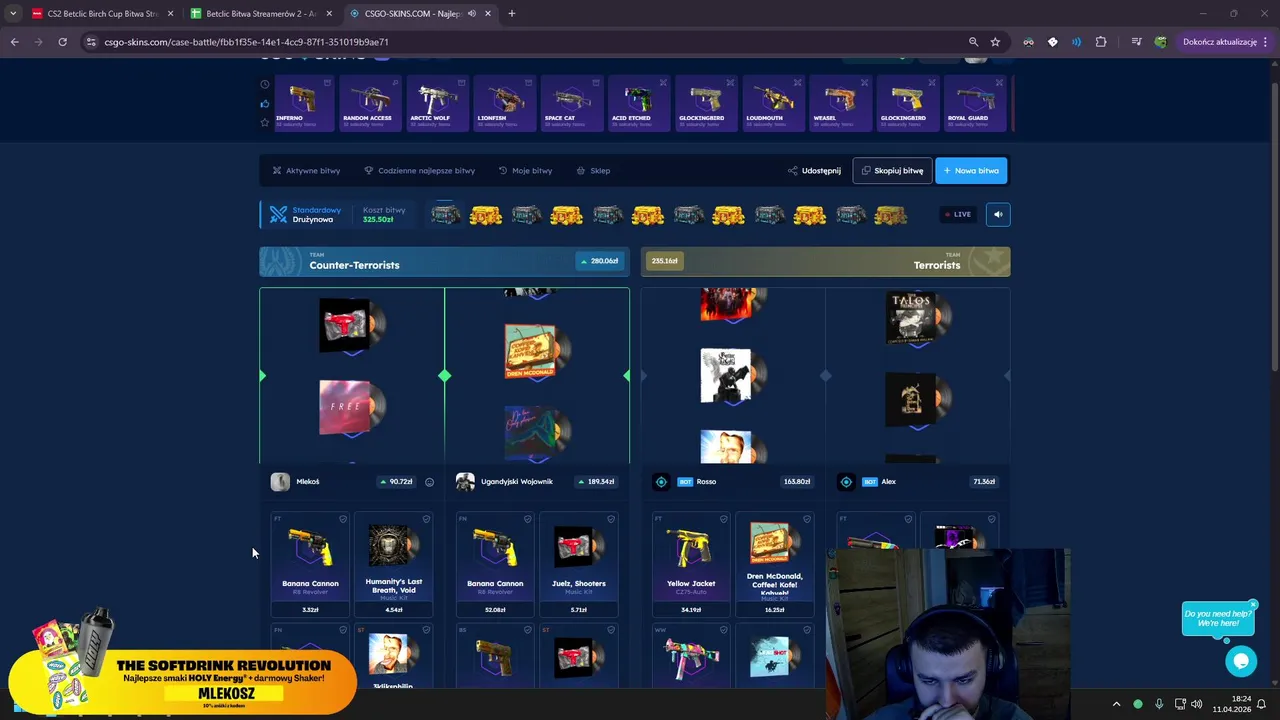The width and height of the screenshot is (1280, 720).
Task: Open Dren McDonald, Coffee! Kofe! card
Action: pyautogui.click(x=775, y=565)
